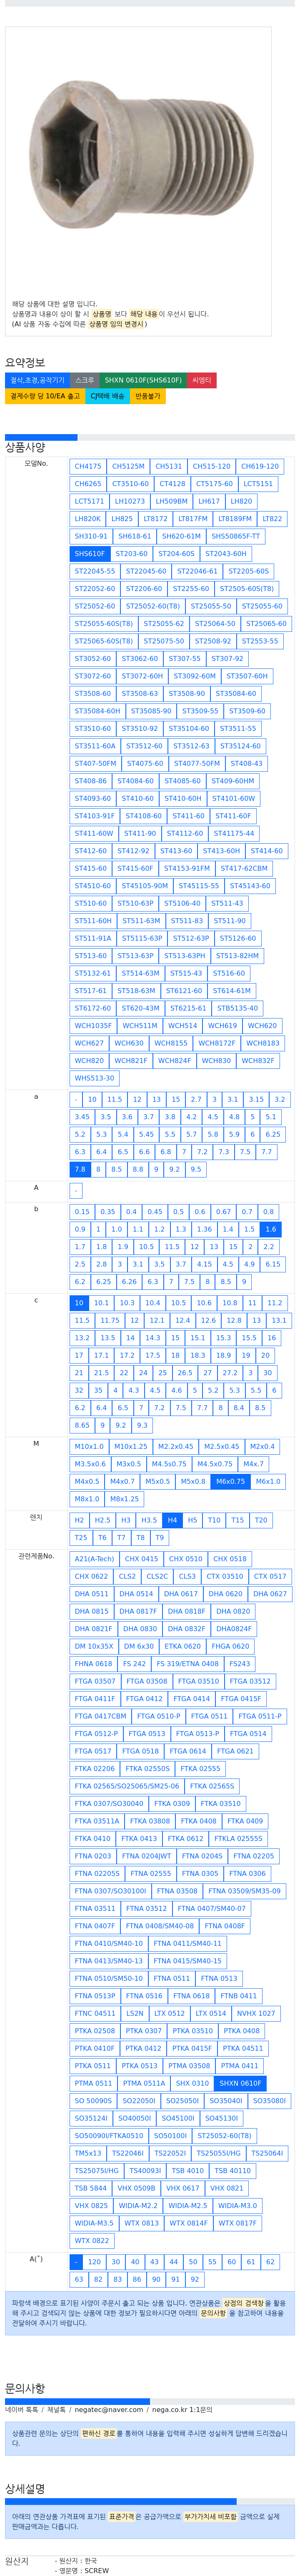The width and height of the screenshot is (300, 2576).
Task: Click the 반품불가 badge
Action: (x=148, y=396)
